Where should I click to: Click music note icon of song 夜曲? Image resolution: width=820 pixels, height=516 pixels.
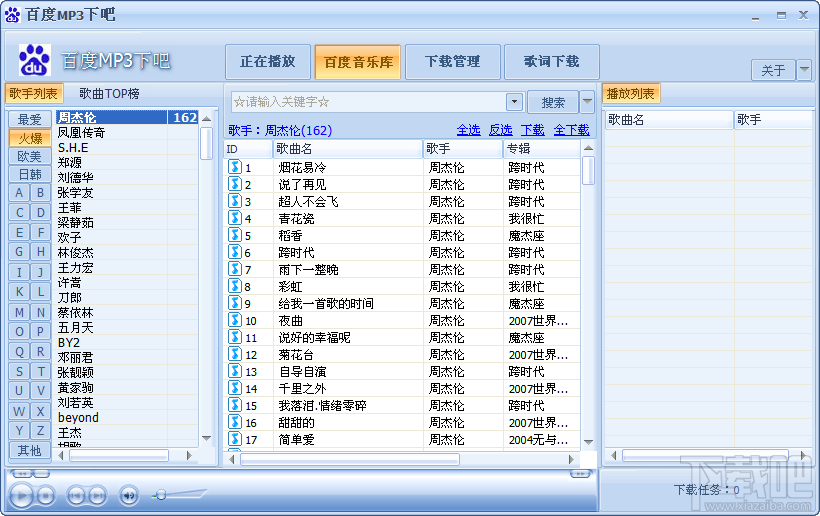[235, 320]
